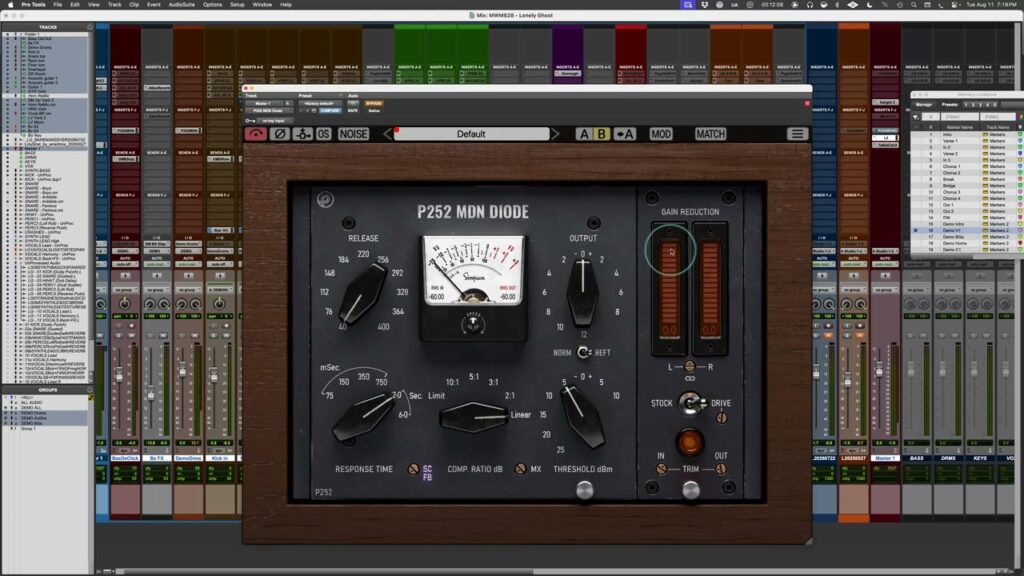Click the SAFE automation button
This screenshot has width=1024, height=576.
click(353, 110)
